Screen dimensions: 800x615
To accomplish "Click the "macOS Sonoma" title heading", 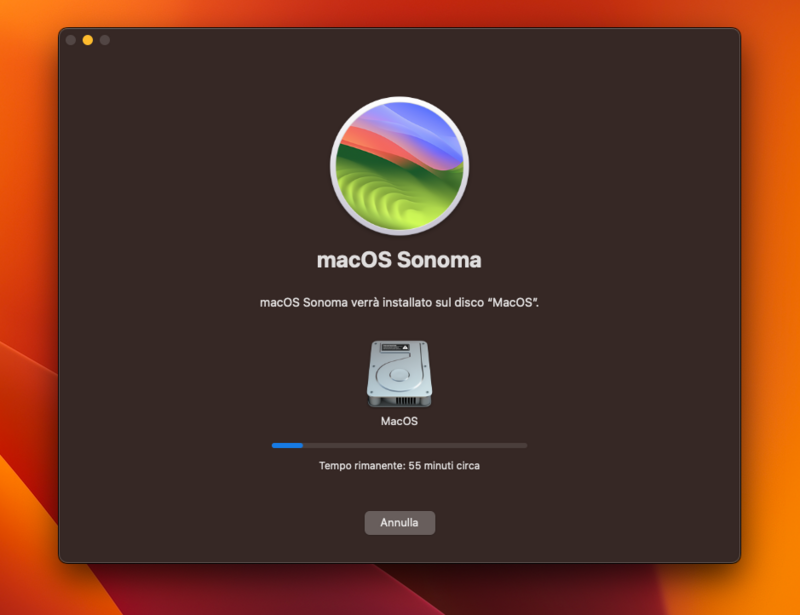I will [400, 259].
